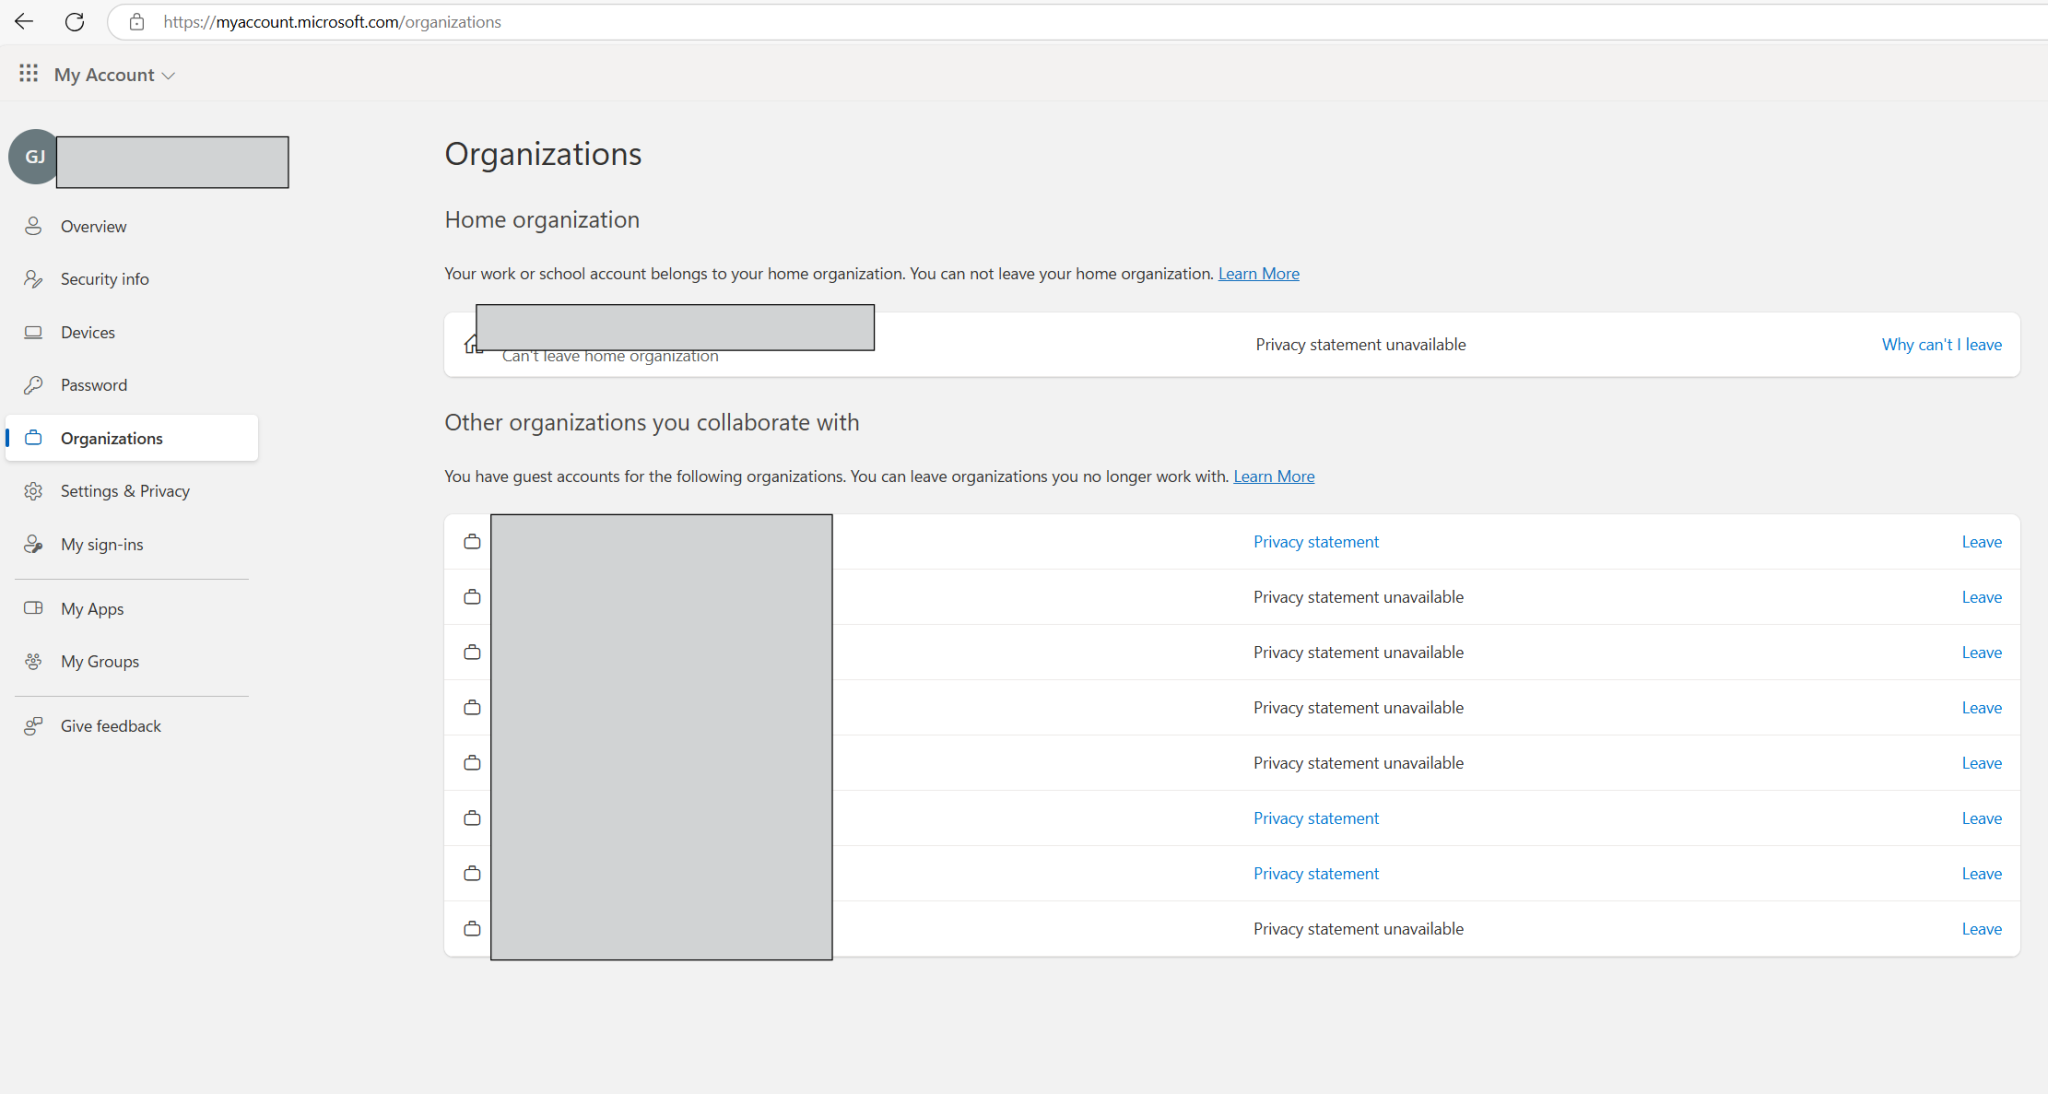Viewport: 2048px width, 1094px height.
Task: Select the Devices sidebar icon
Action: point(33,332)
